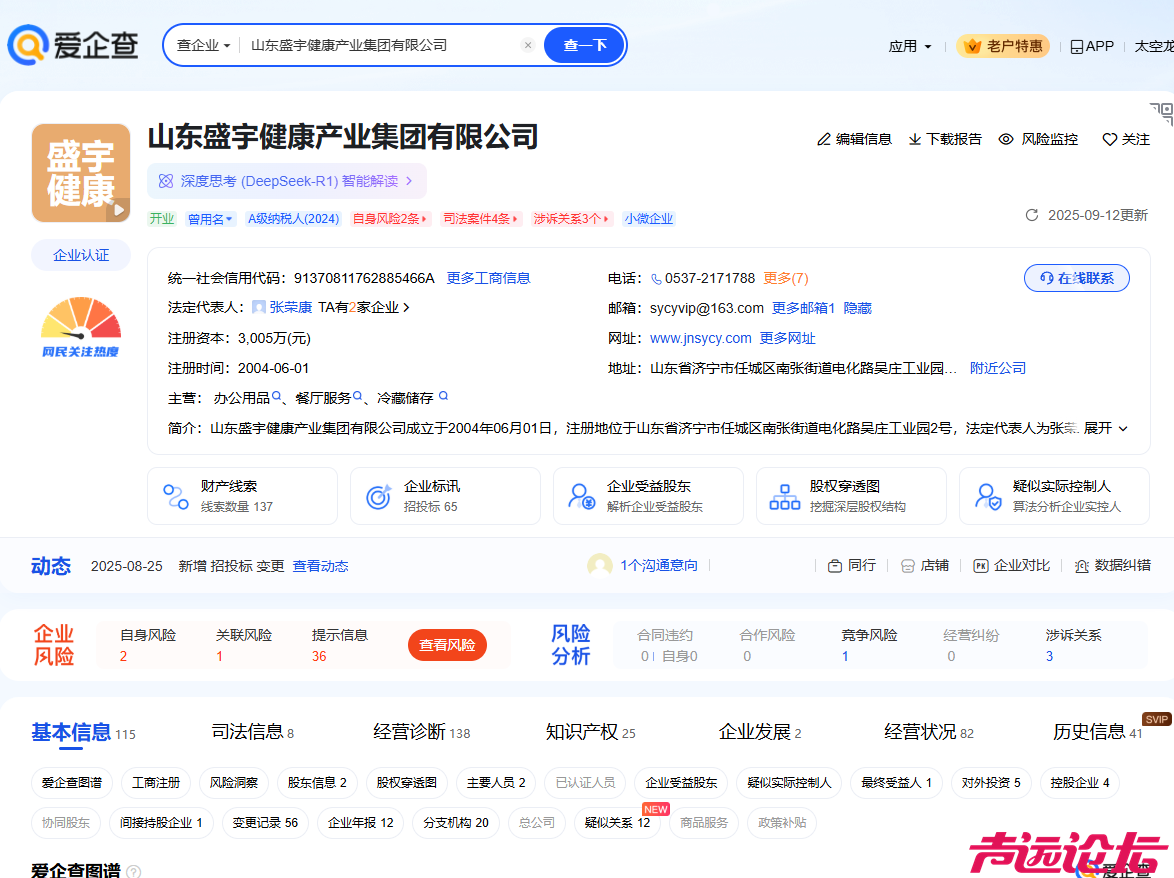Image resolution: width=1174 pixels, height=878 pixels.
Task: Open the 更多工商信息 link
Action: click(x=488, y=278)
